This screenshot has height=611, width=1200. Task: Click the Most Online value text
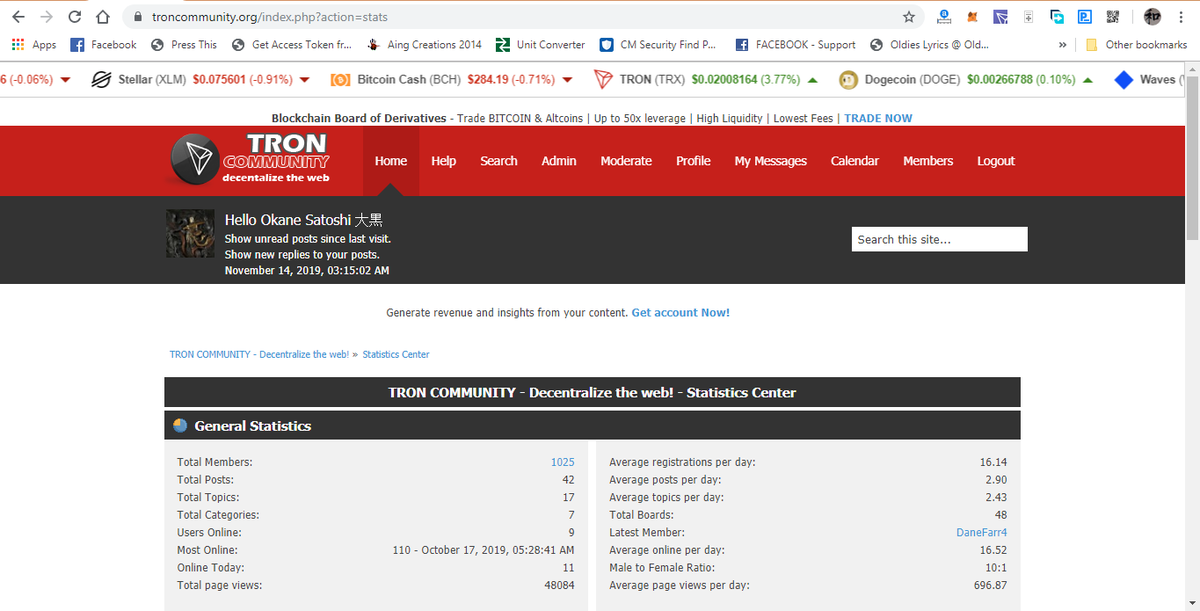[484, 550]
